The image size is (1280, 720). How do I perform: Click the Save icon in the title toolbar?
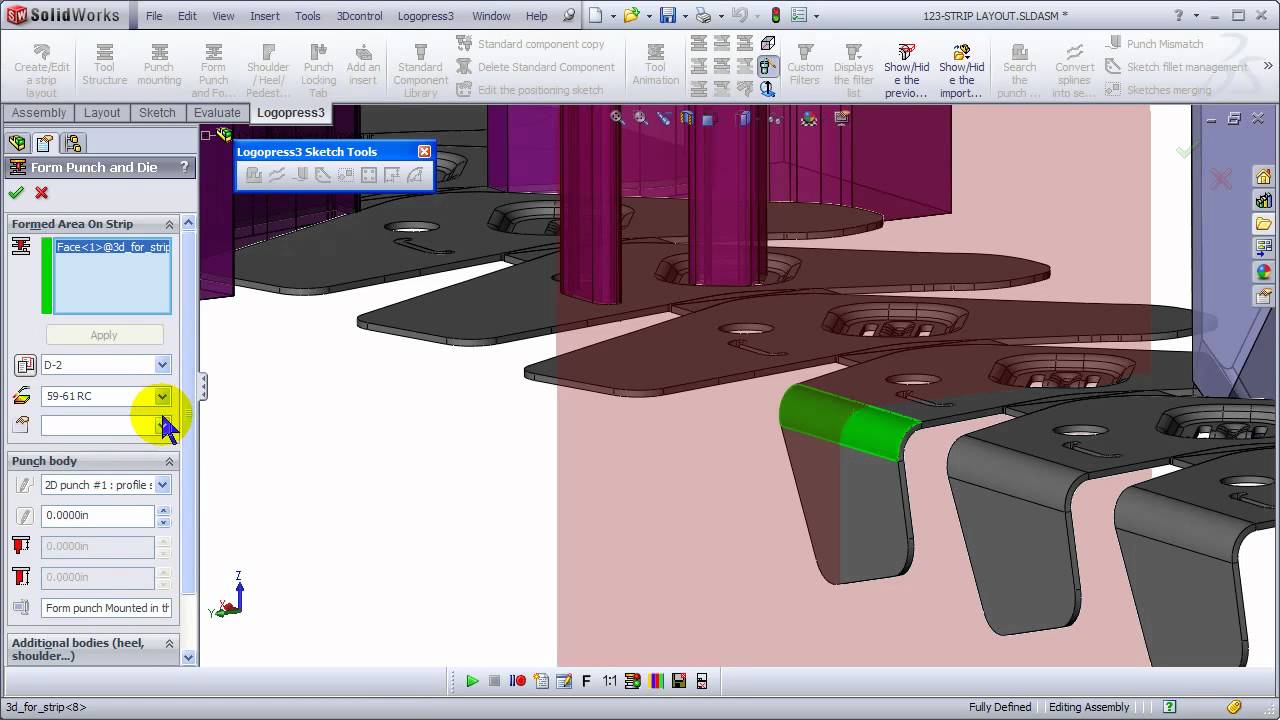[667, 15]
